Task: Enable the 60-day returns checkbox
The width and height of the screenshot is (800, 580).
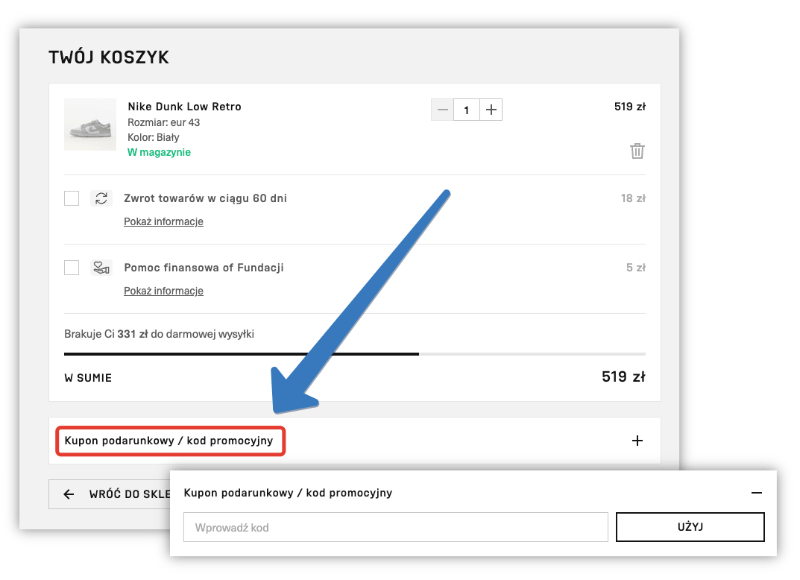Action: pyautogui.click(x=72, y=198)
